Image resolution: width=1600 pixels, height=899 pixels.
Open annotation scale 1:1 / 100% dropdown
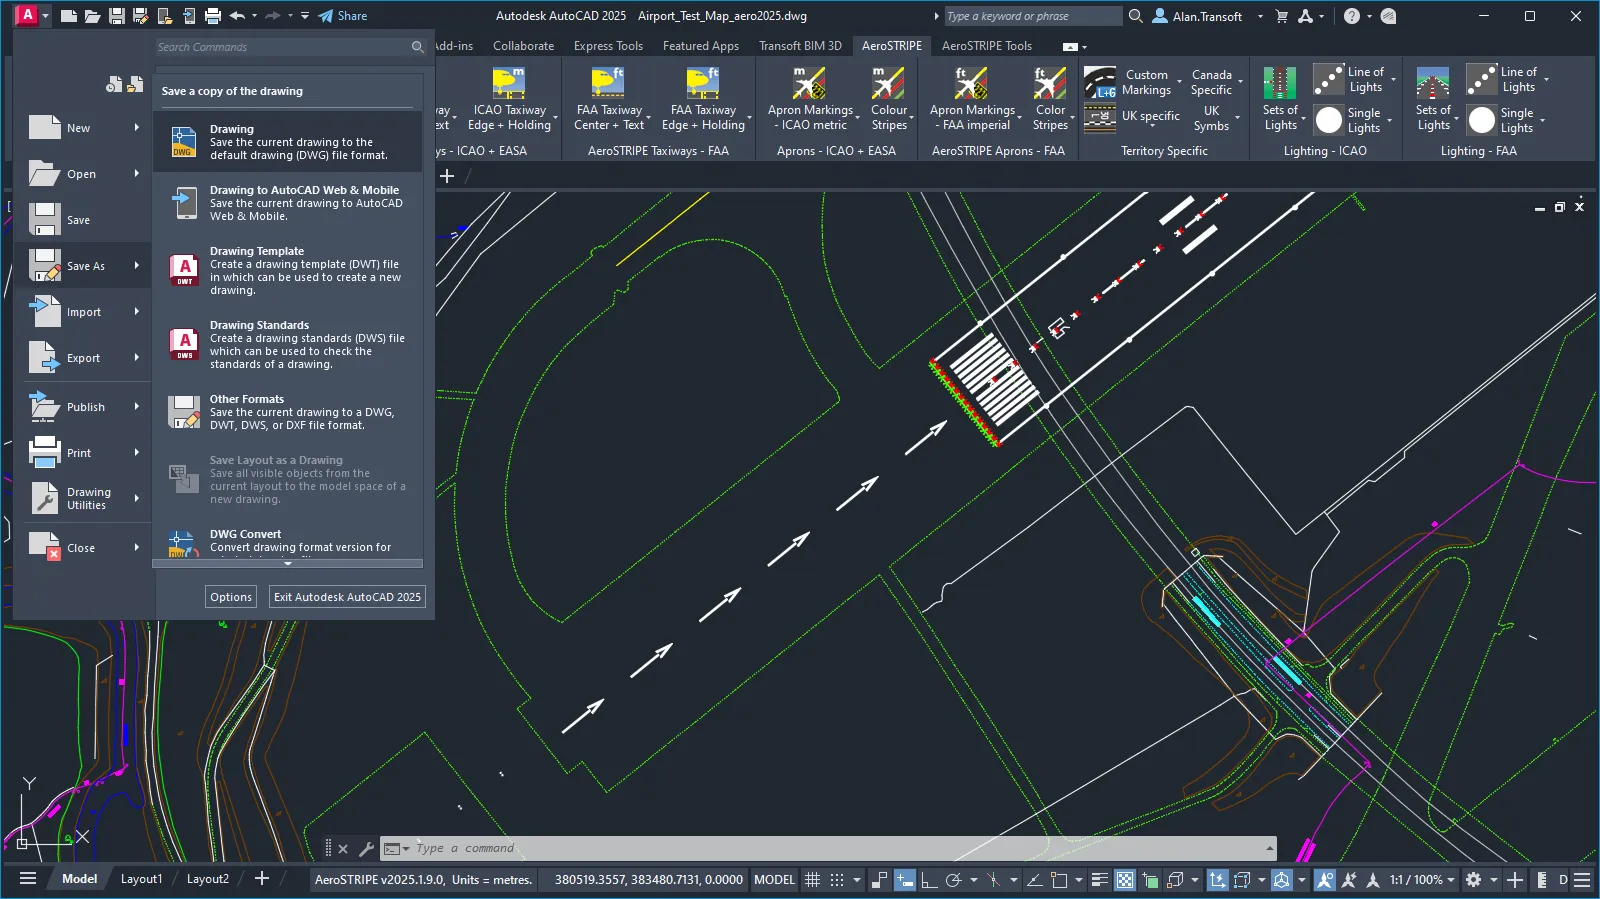coord(1421,880)
